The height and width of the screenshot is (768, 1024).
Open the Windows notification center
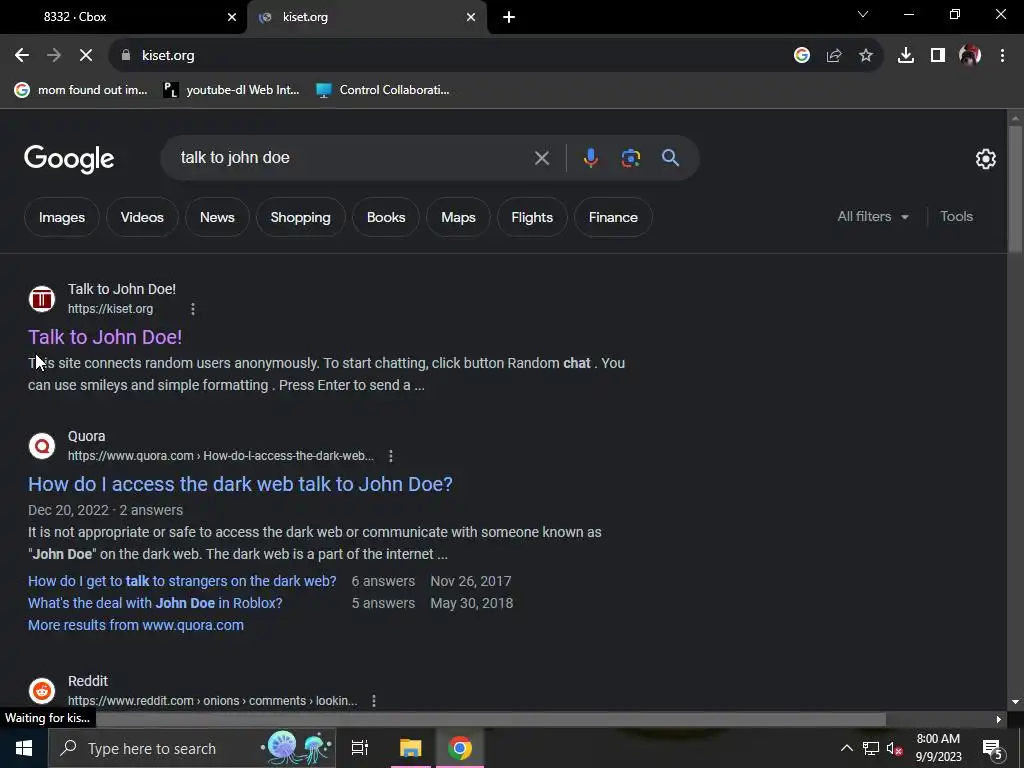(993, 749)
